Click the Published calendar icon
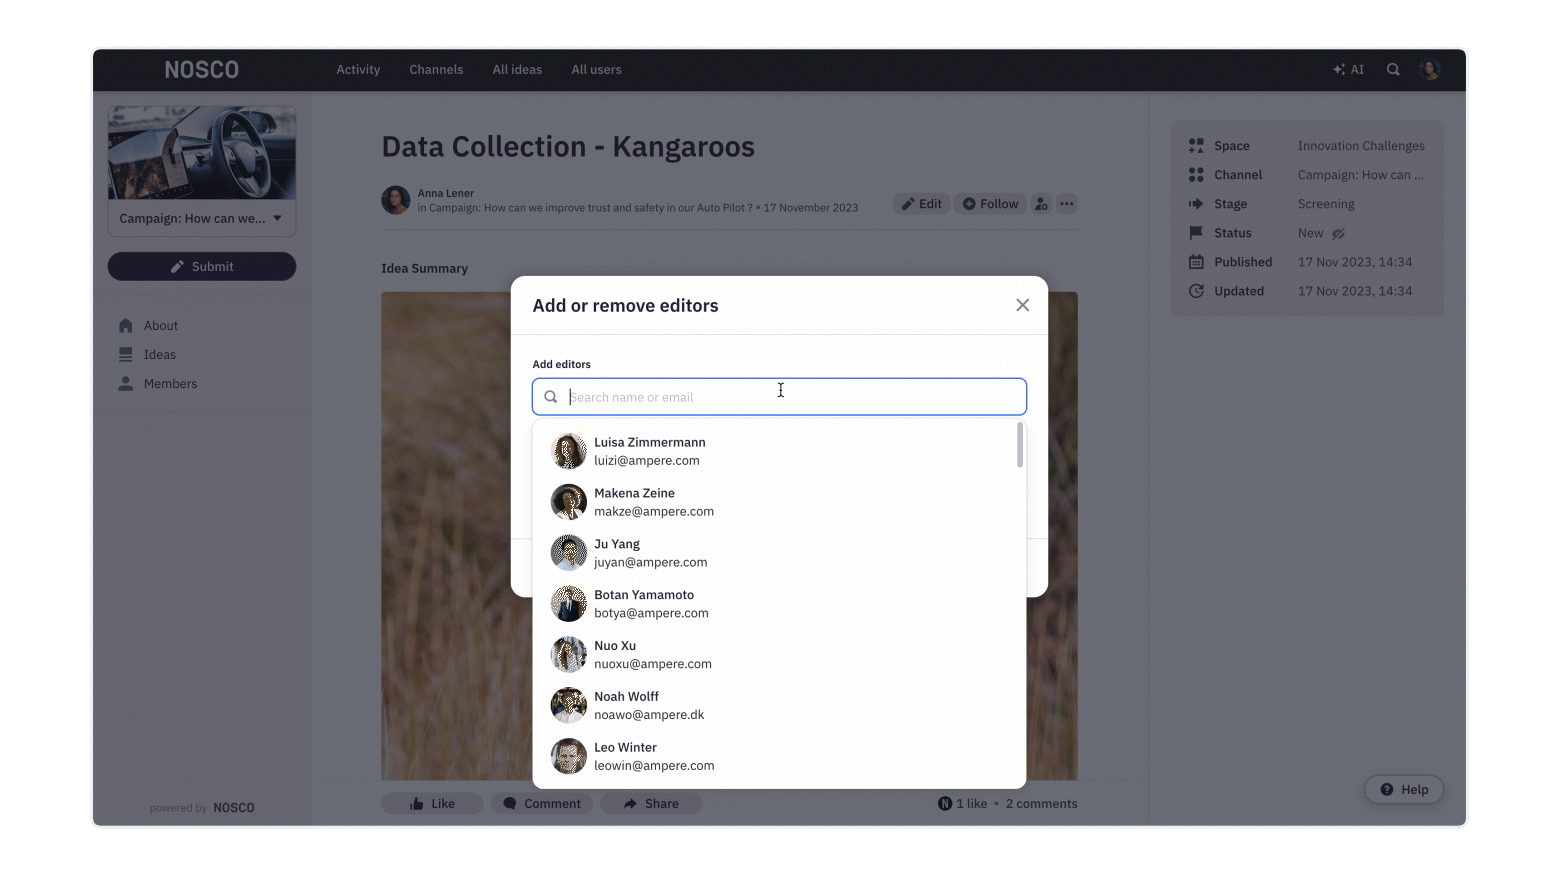 [1196, 262]
